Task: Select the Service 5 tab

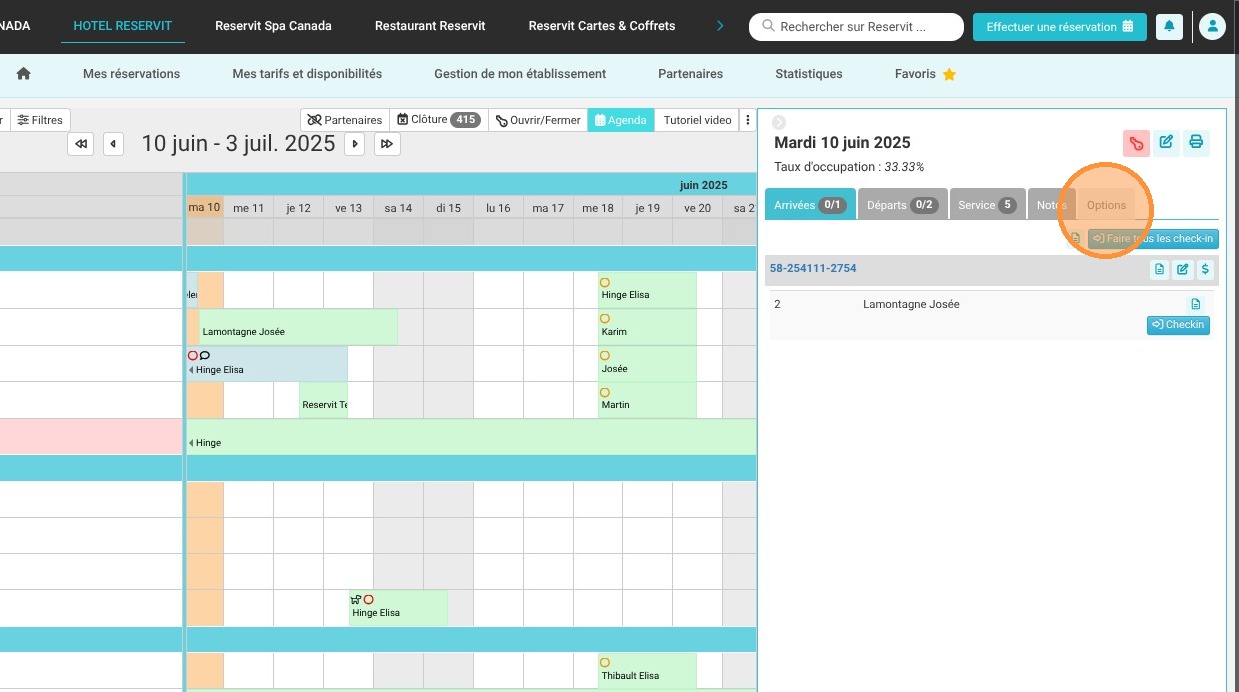Action: [987, 204]
